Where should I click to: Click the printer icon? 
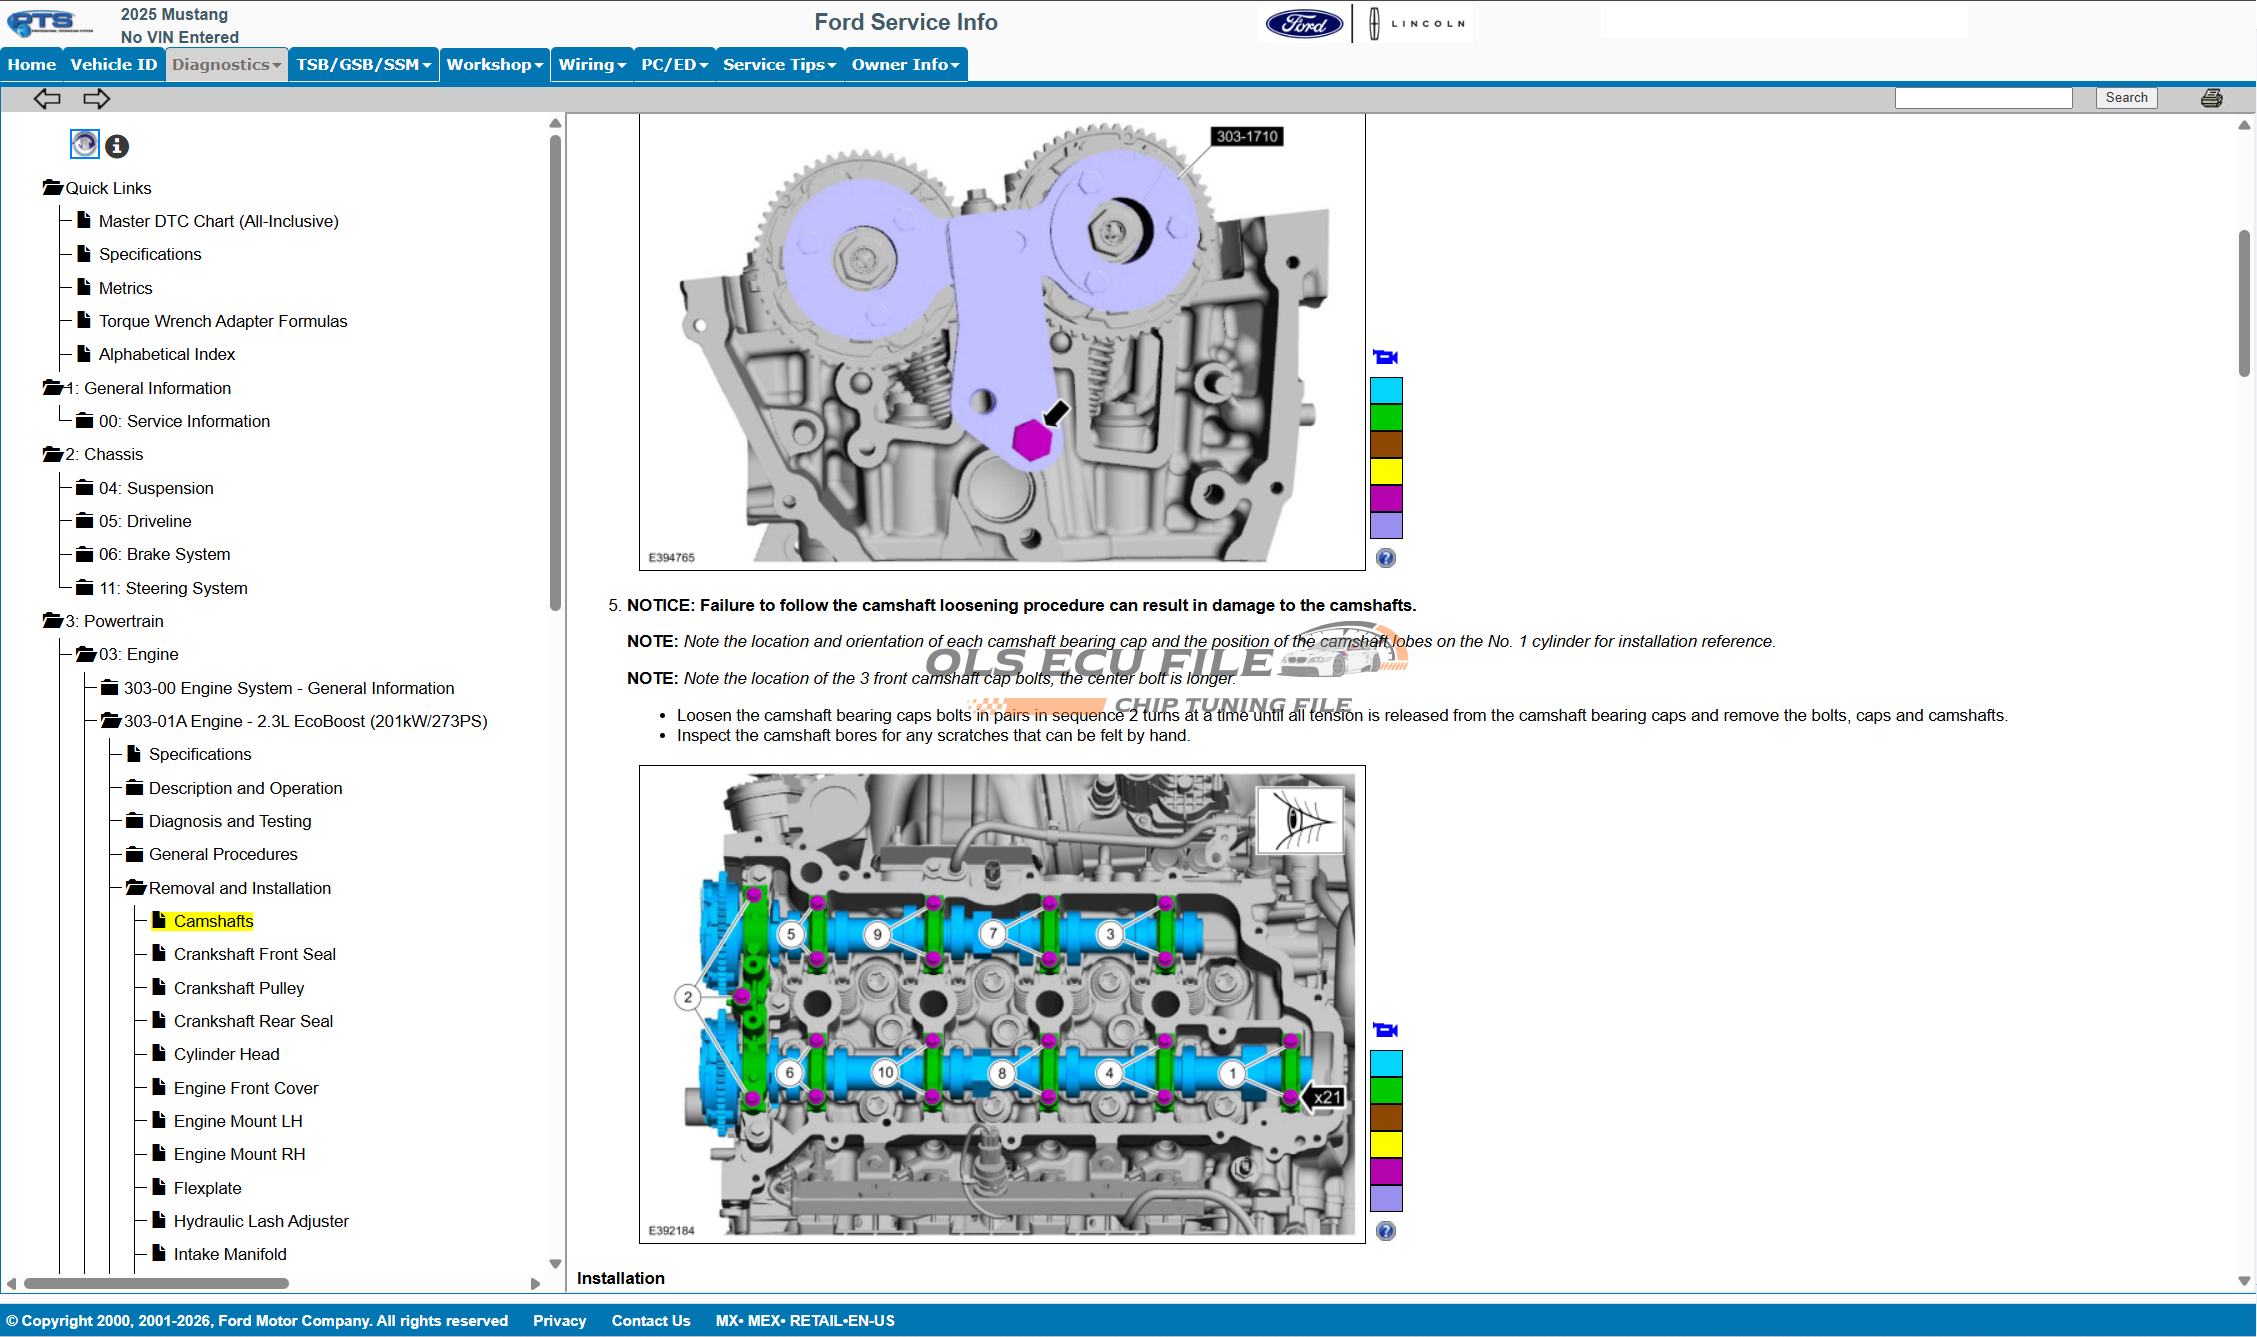2211,98
